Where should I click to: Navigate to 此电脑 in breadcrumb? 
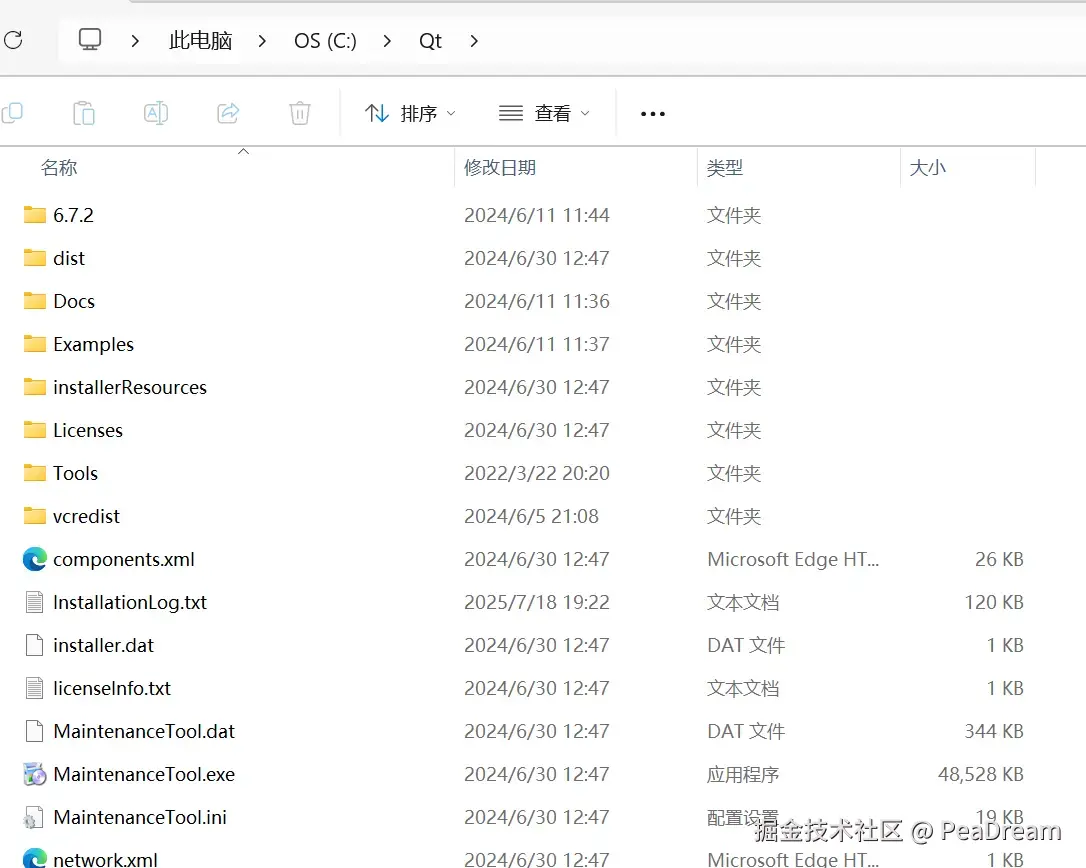200,41
